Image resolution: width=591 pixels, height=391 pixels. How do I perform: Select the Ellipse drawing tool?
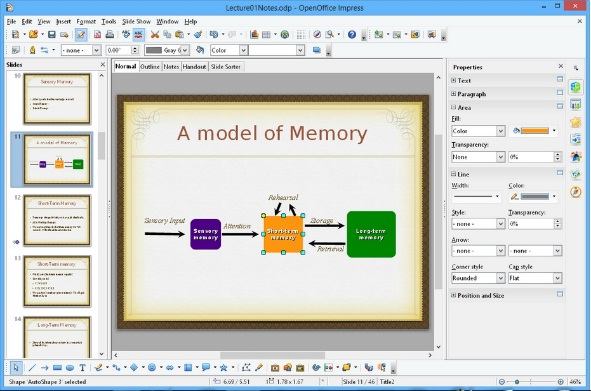(70, 368)
